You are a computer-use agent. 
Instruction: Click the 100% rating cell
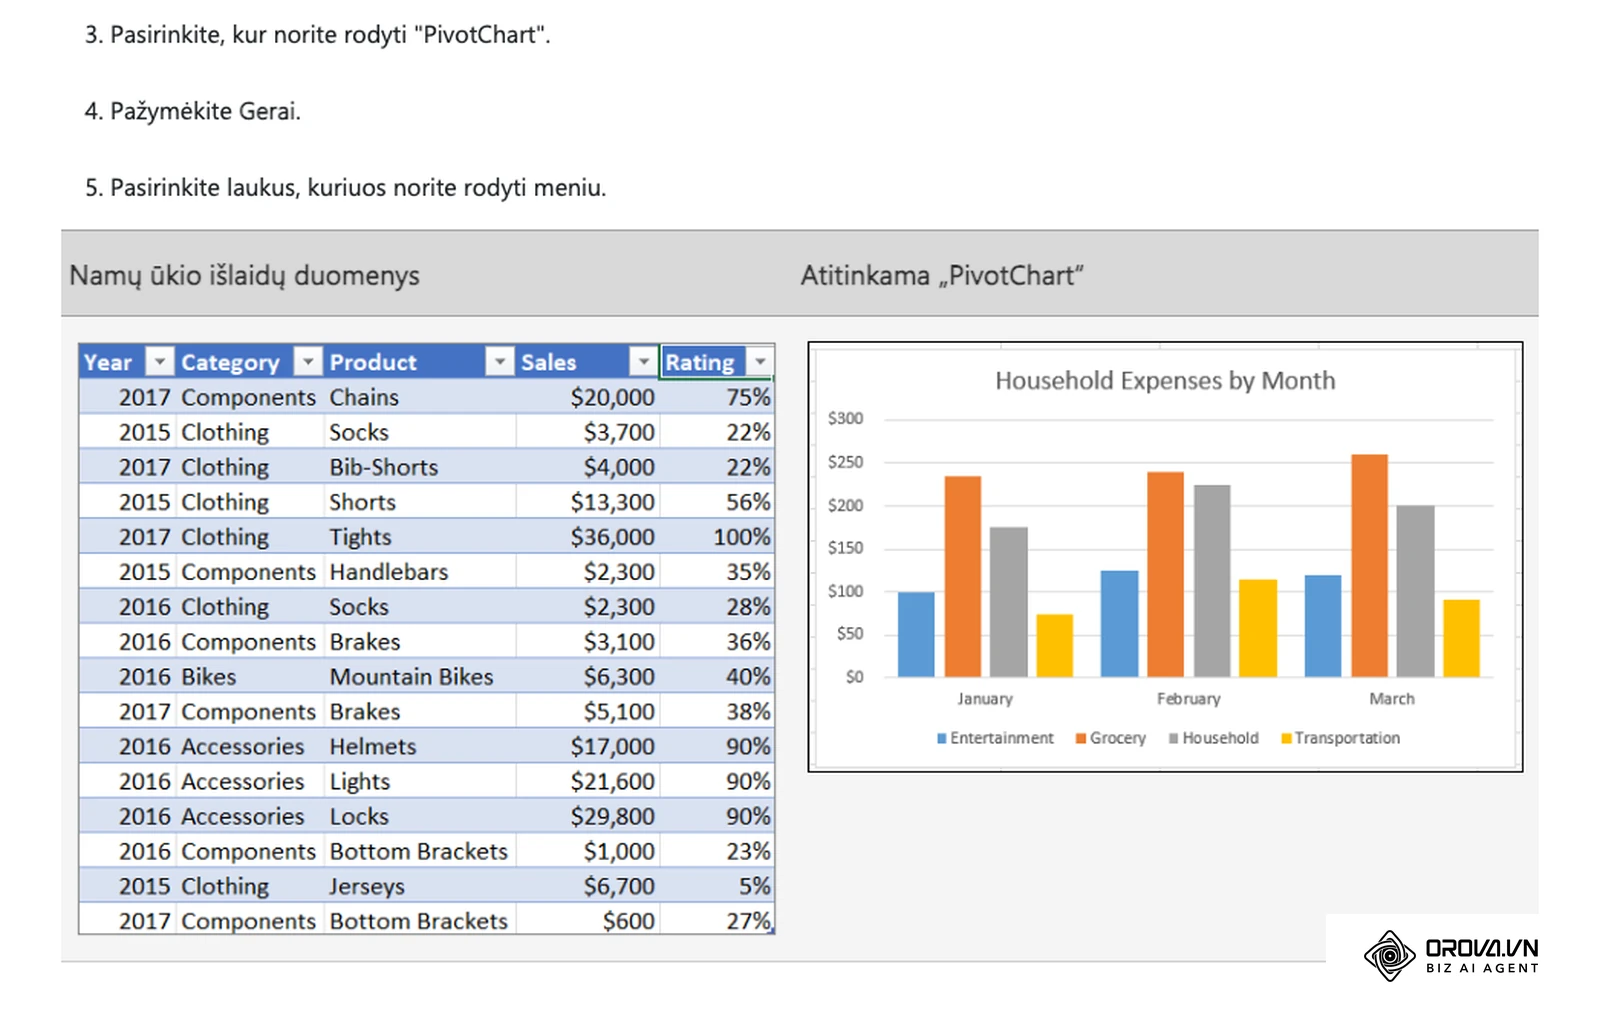pyautogui.click(x=717, y=537)
